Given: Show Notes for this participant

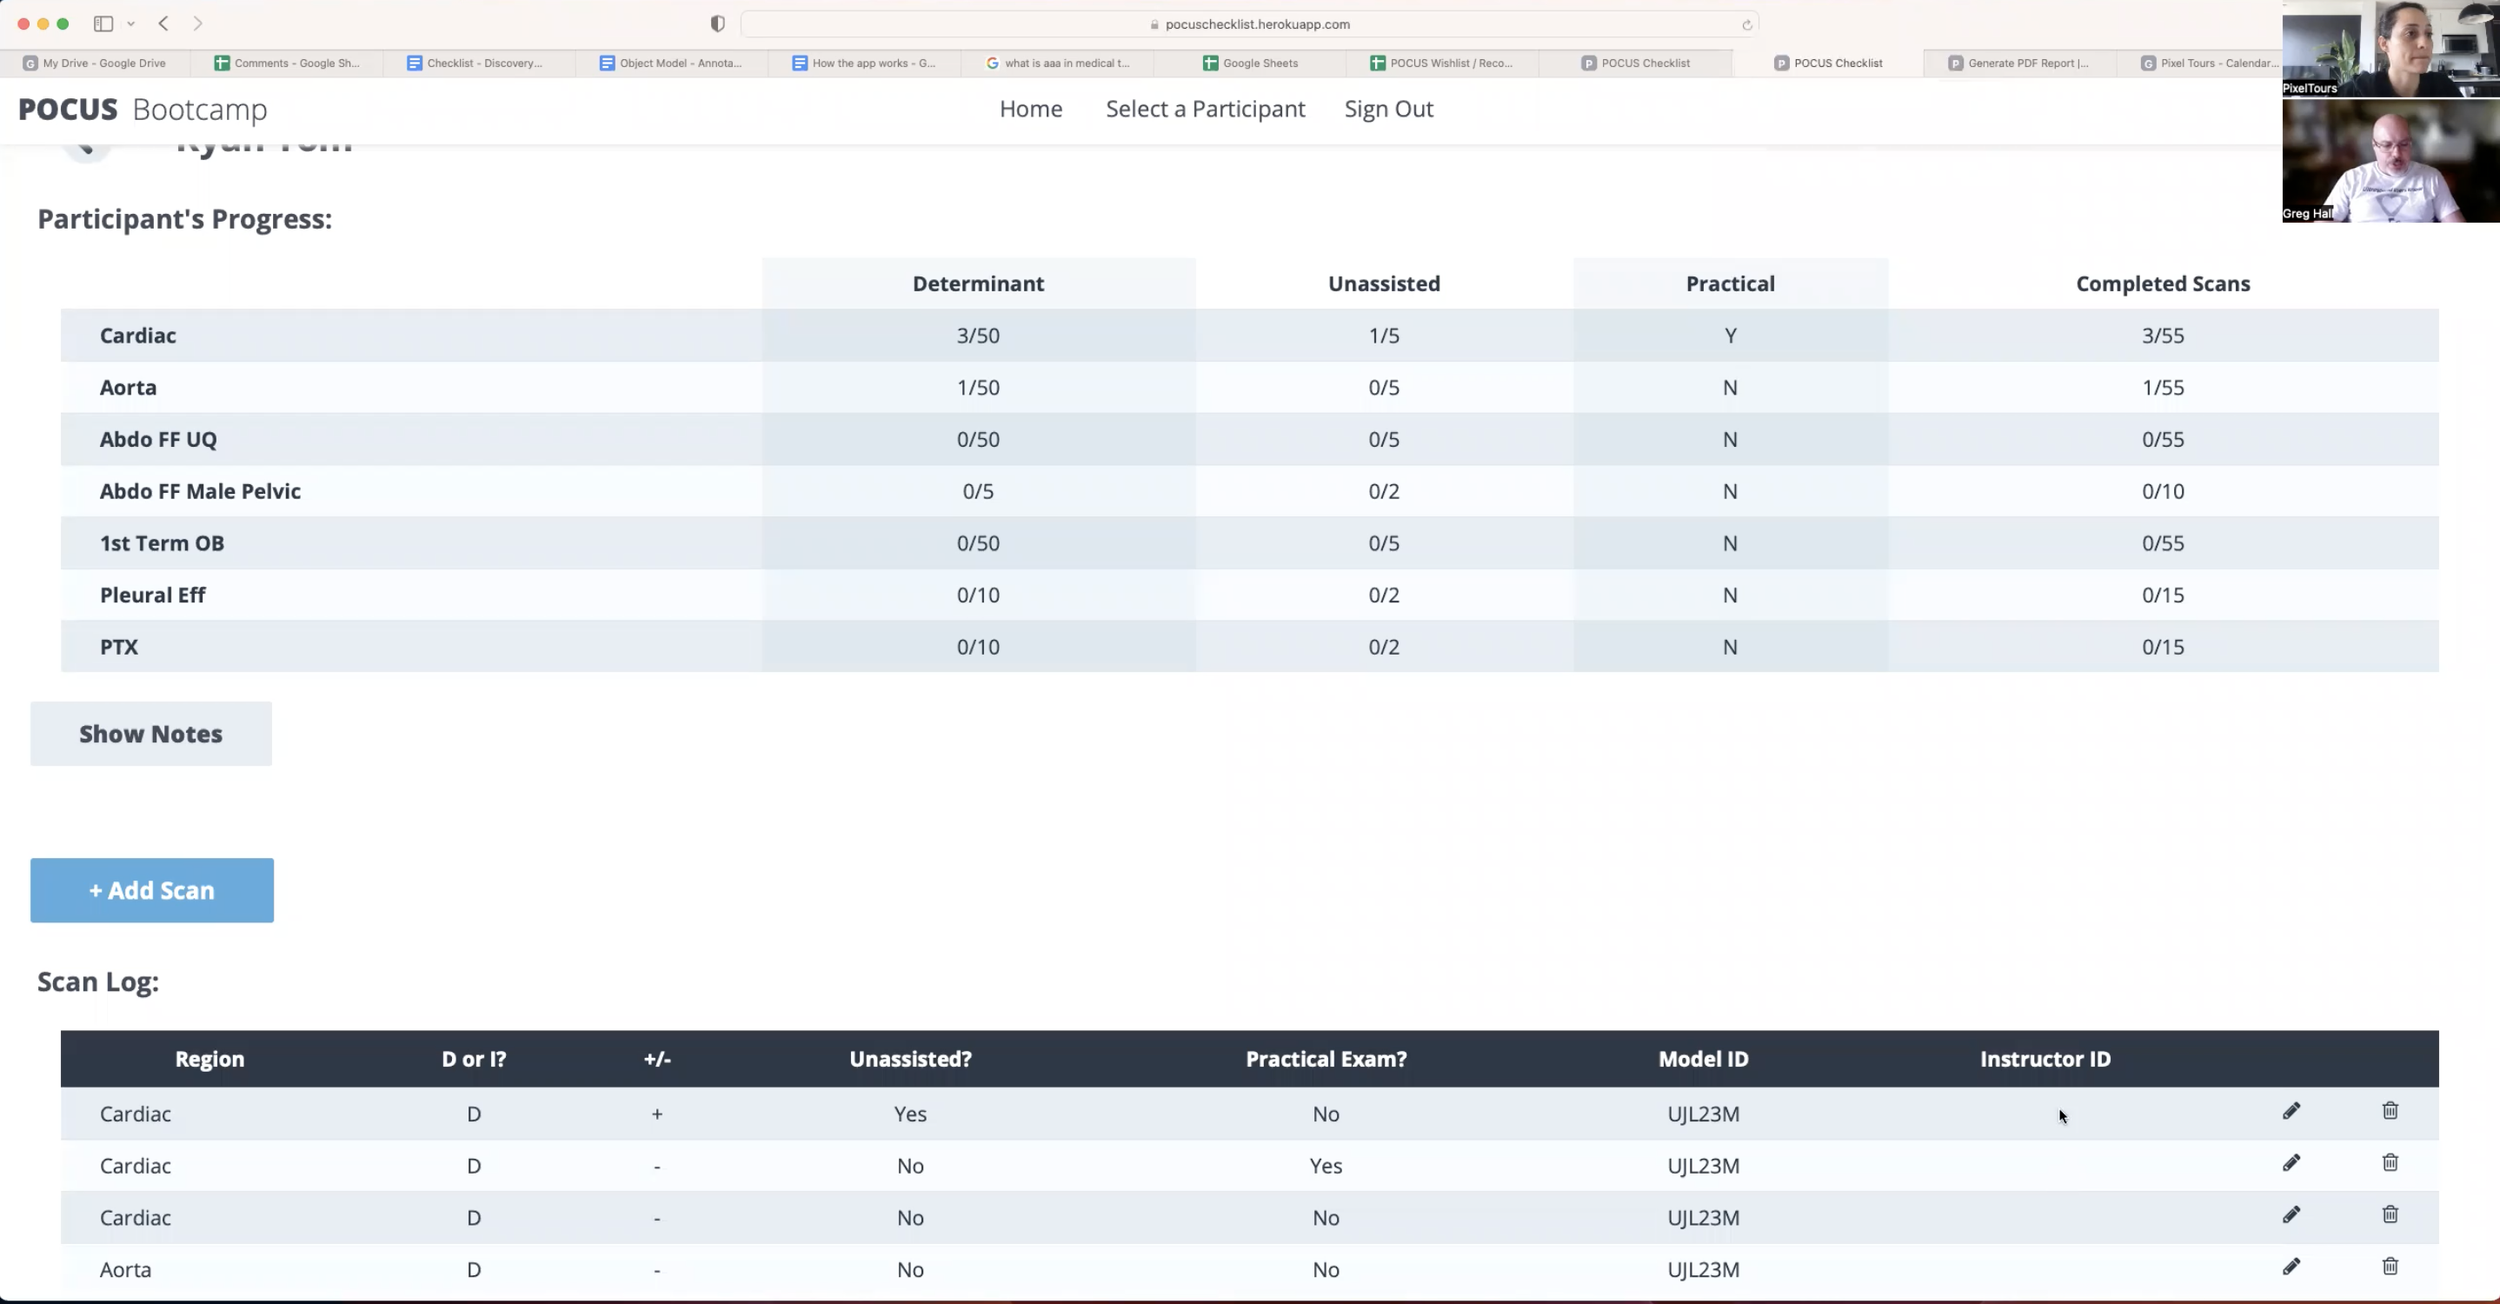Looking at the screenshot, I should pyautogui.click(x=151, y=734).
